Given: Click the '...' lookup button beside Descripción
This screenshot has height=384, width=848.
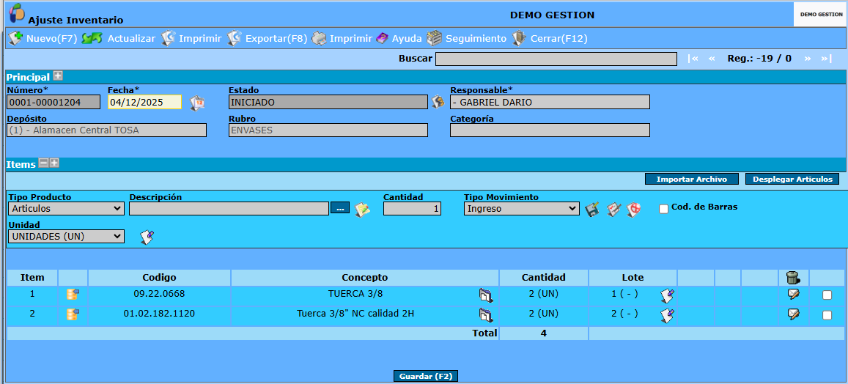Looking at the screenshot, I should [340, 208].
